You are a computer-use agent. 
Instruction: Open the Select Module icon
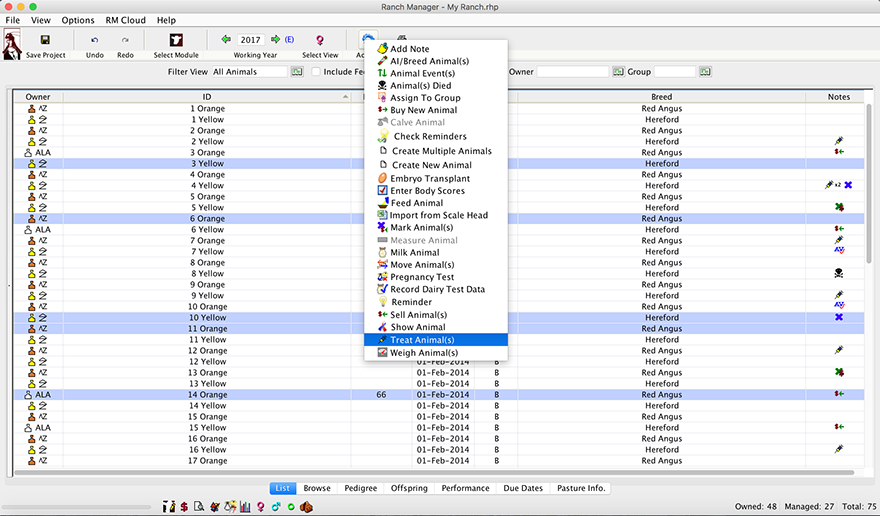click(175, 40)
